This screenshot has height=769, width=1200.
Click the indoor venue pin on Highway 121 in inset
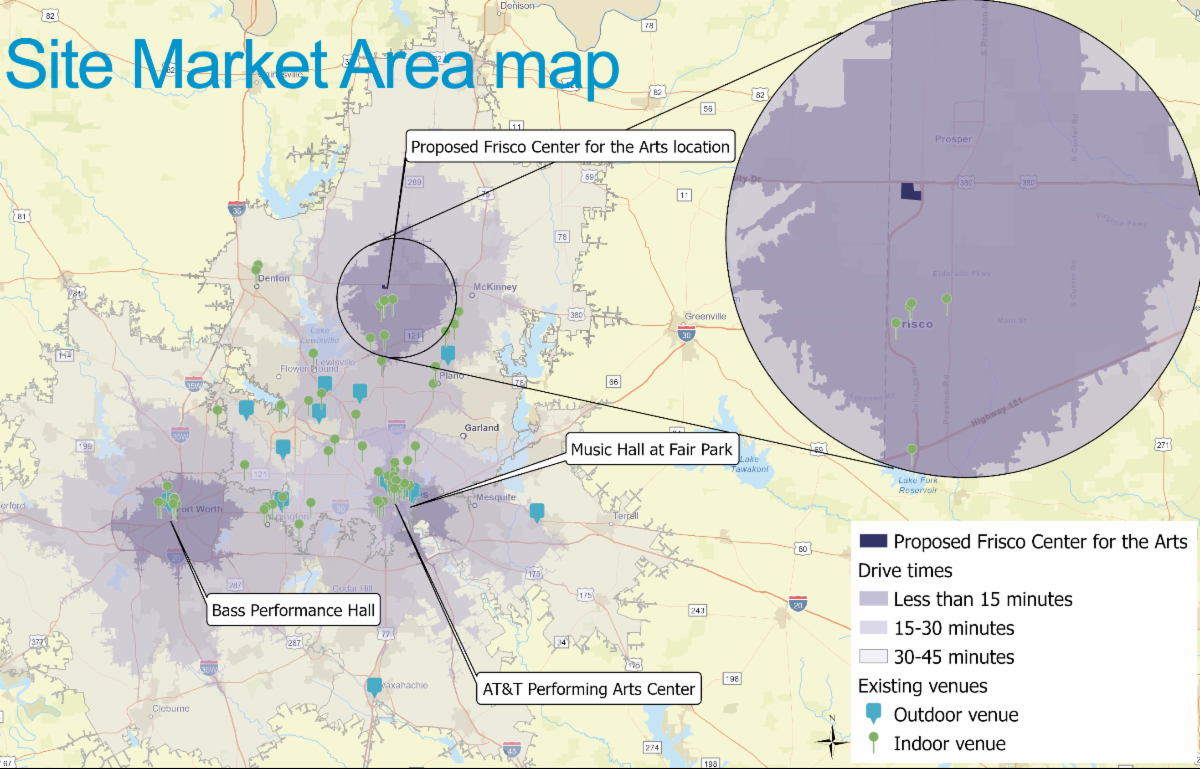(x=911, y=451)
